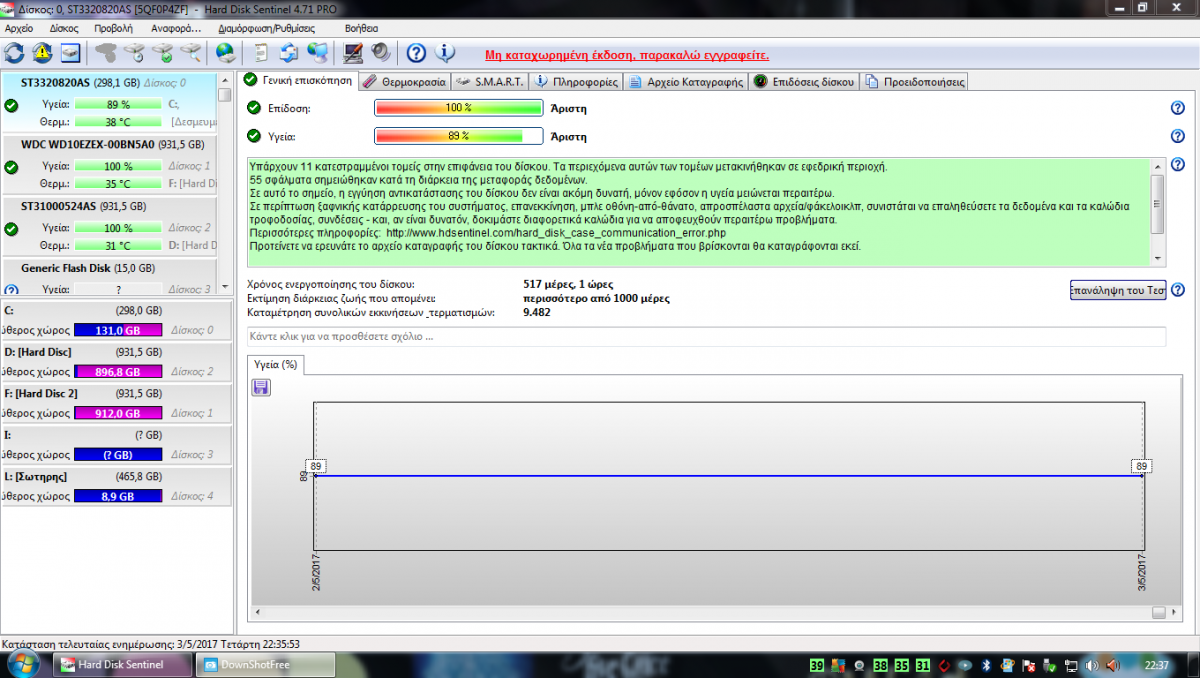Switch to the S.M.A.R.T. tab

coord(490,82)
